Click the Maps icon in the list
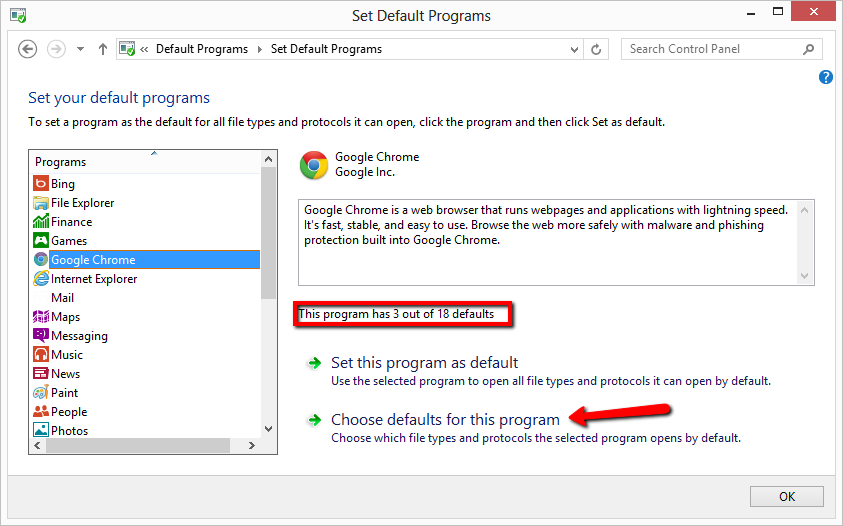 tap(41, 316)
